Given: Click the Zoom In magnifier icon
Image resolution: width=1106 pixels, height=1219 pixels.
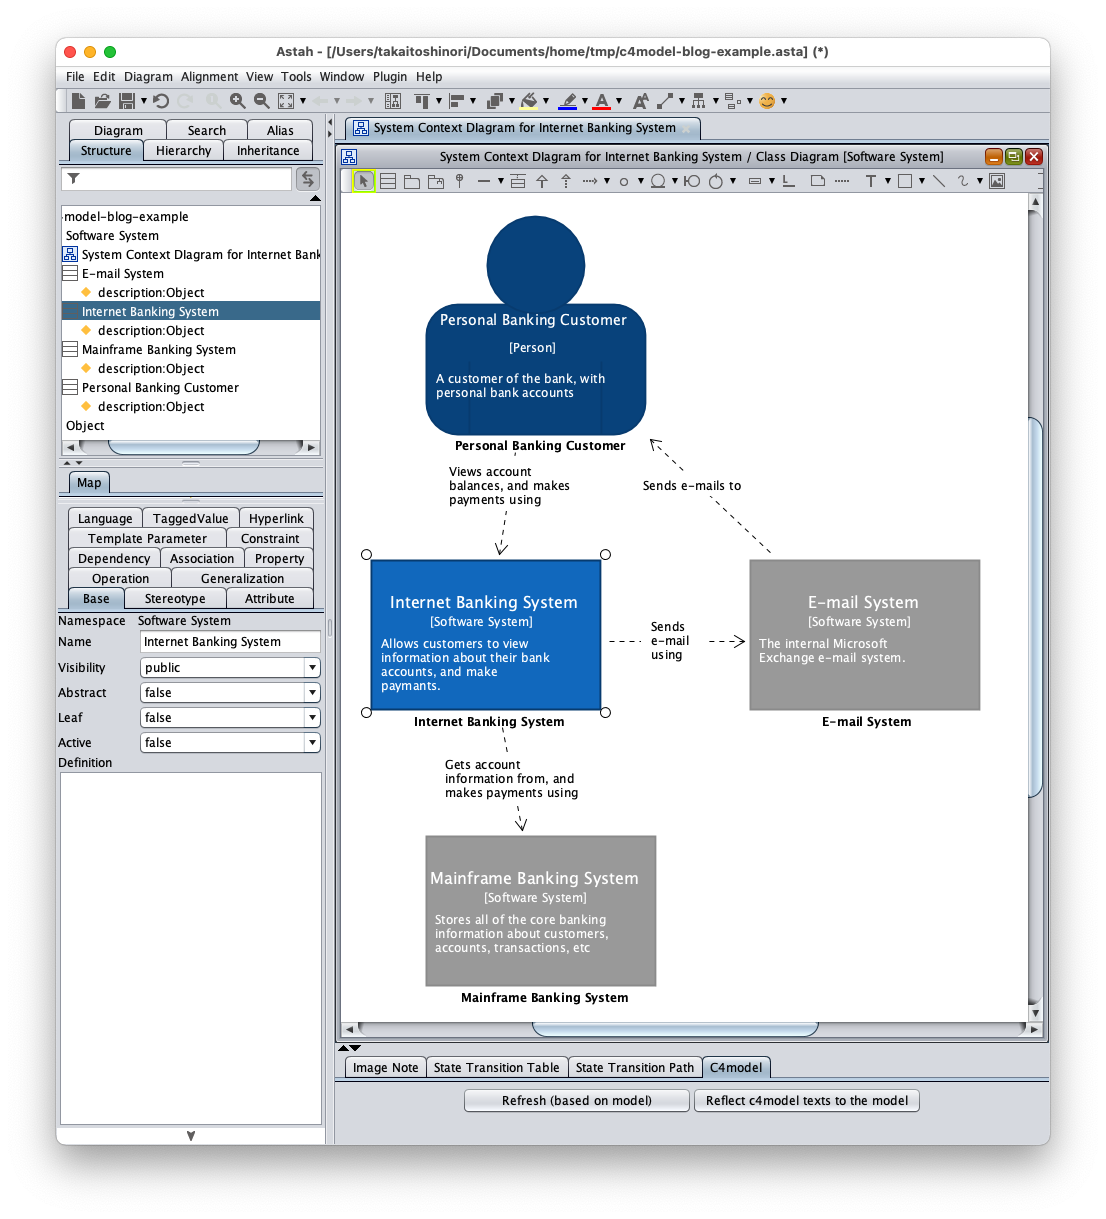Looking at the screenshot, I should click(x=238, y=101).
